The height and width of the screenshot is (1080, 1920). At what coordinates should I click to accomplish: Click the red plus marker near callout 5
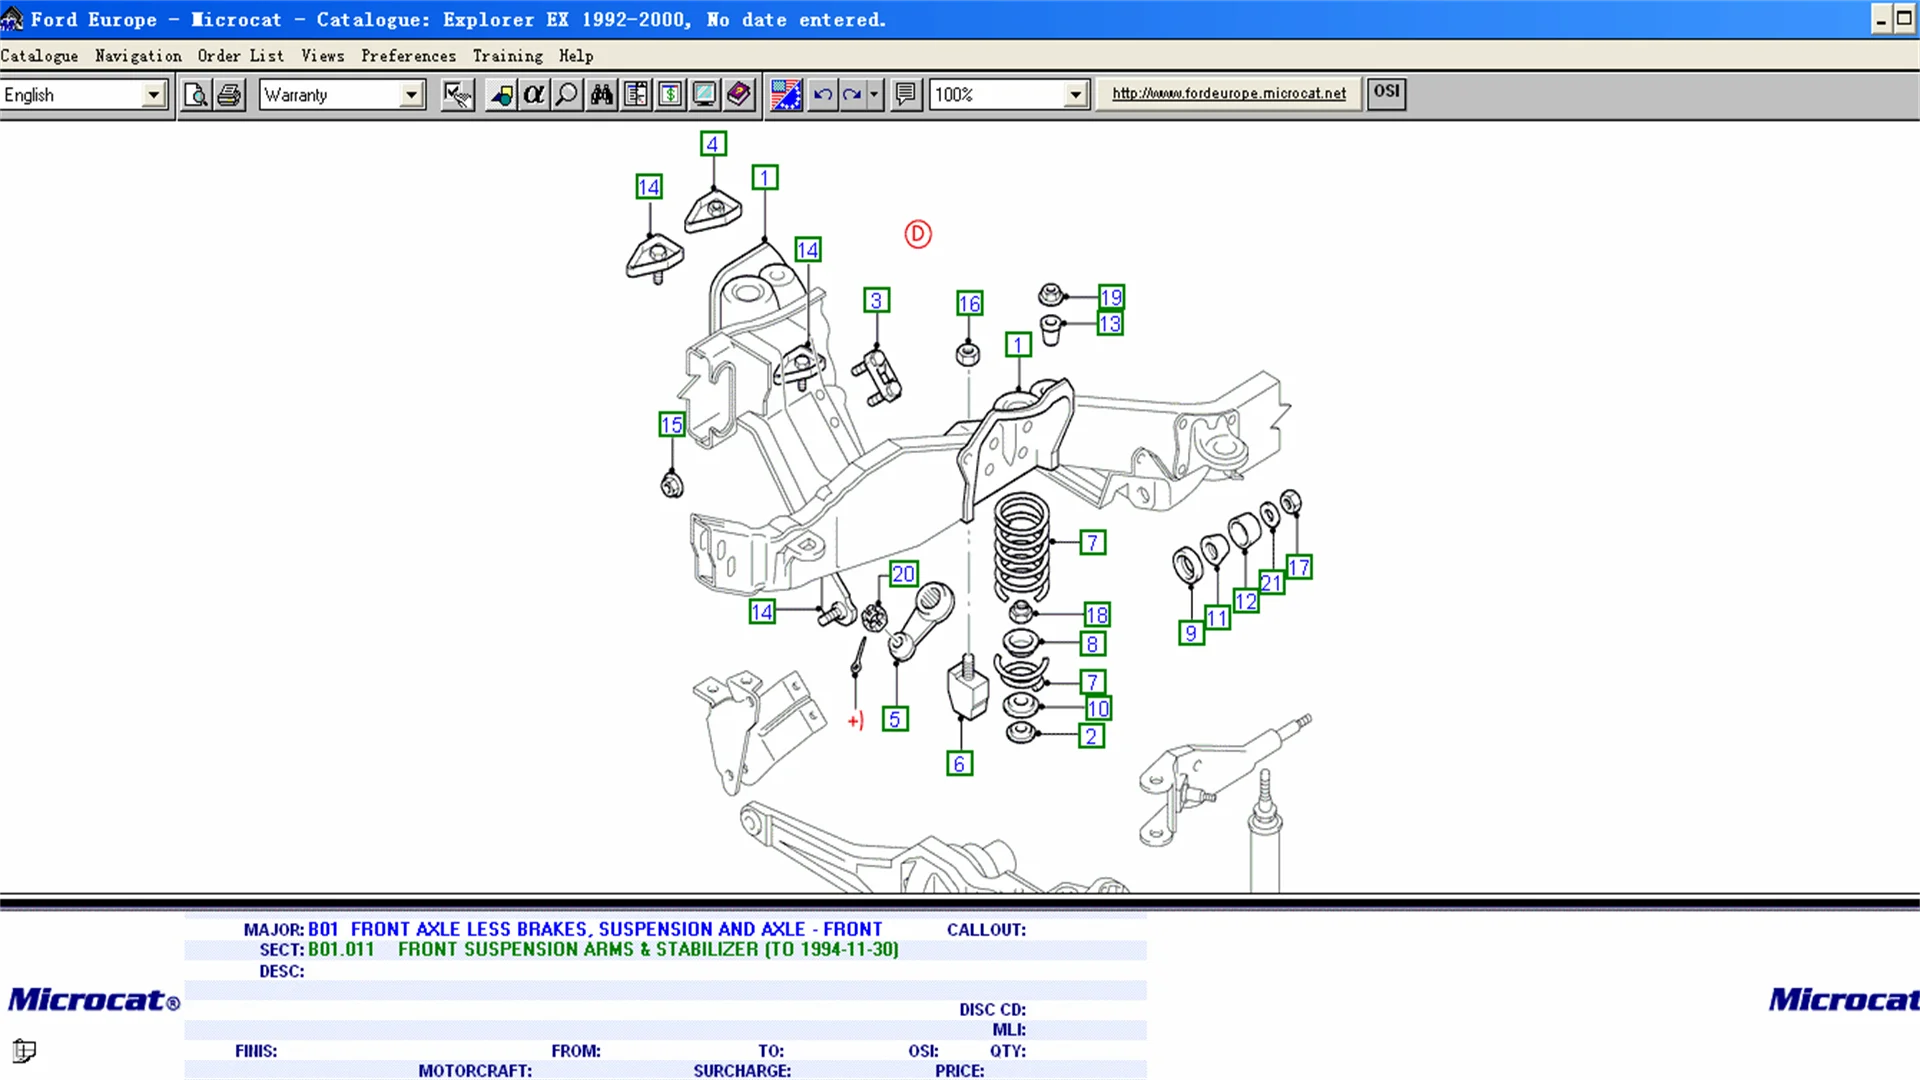[856, 721]
